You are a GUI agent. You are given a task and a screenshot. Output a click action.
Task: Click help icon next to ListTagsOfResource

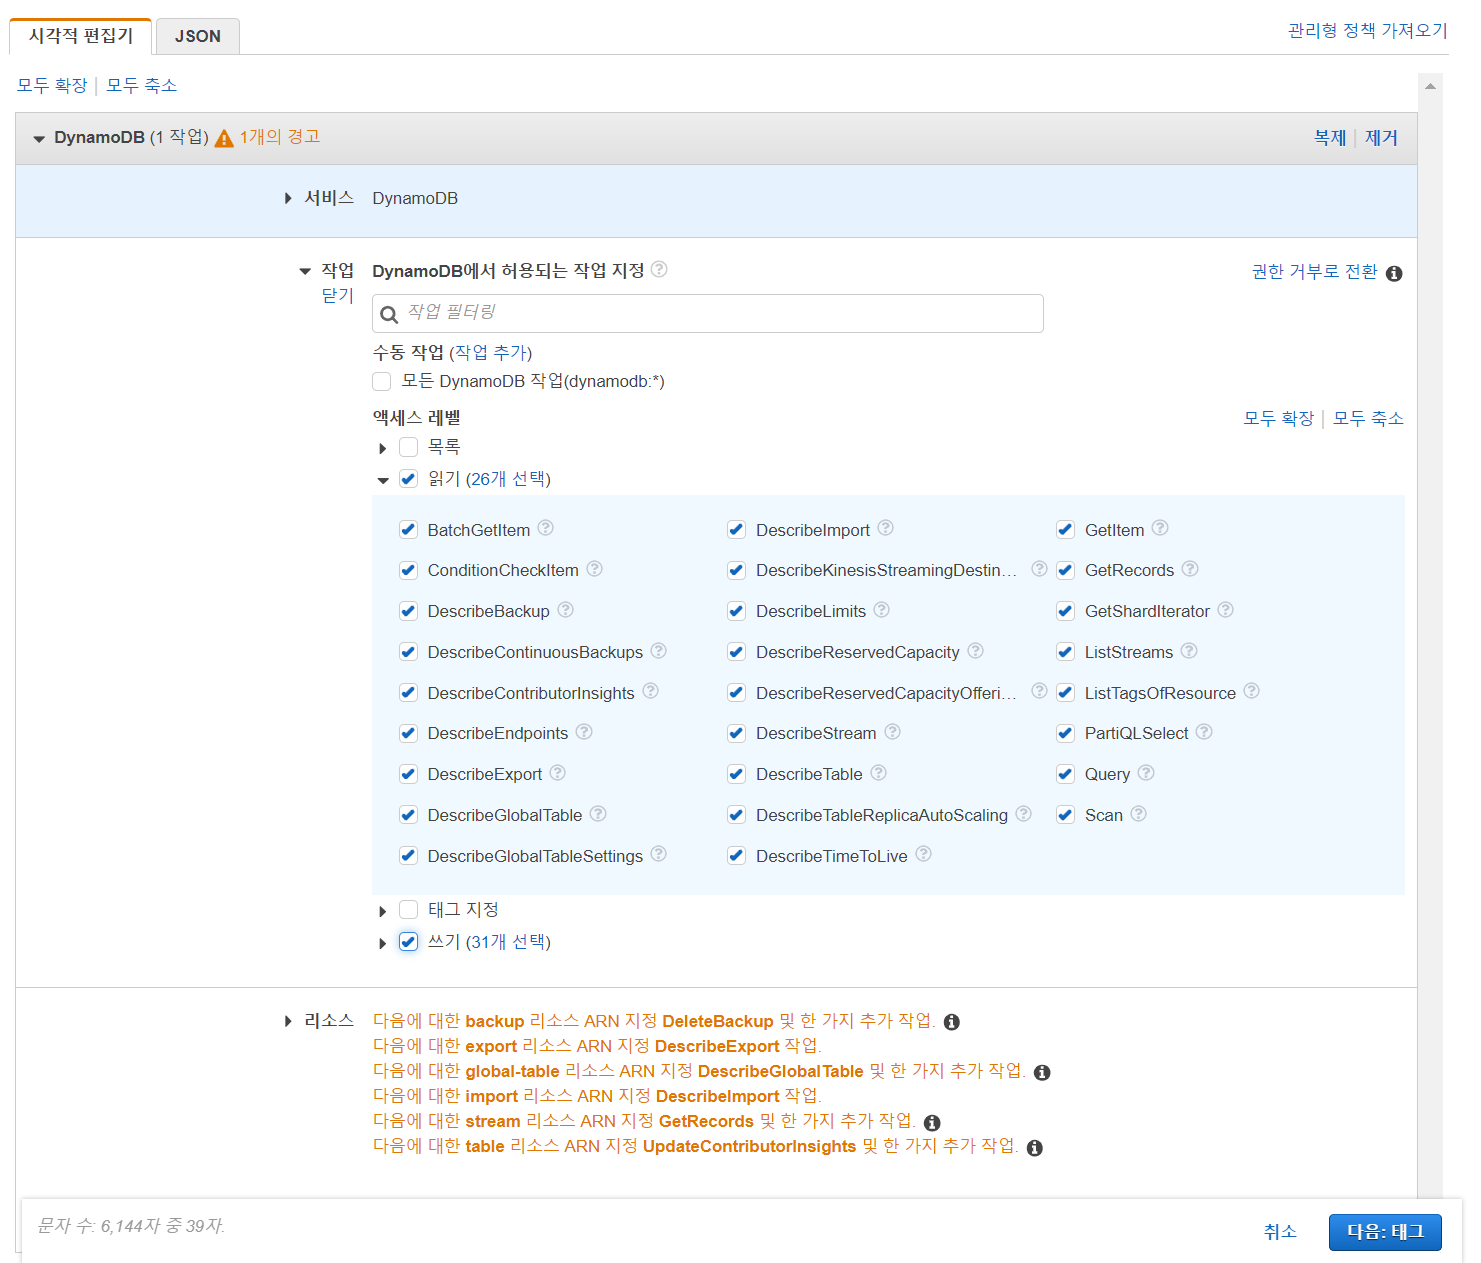pyautogui.click(x=1251, y=691)
